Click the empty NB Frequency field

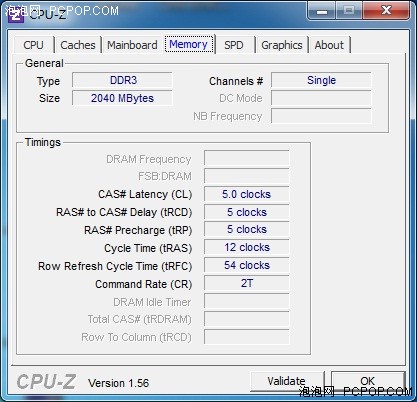tap(321, 116)
